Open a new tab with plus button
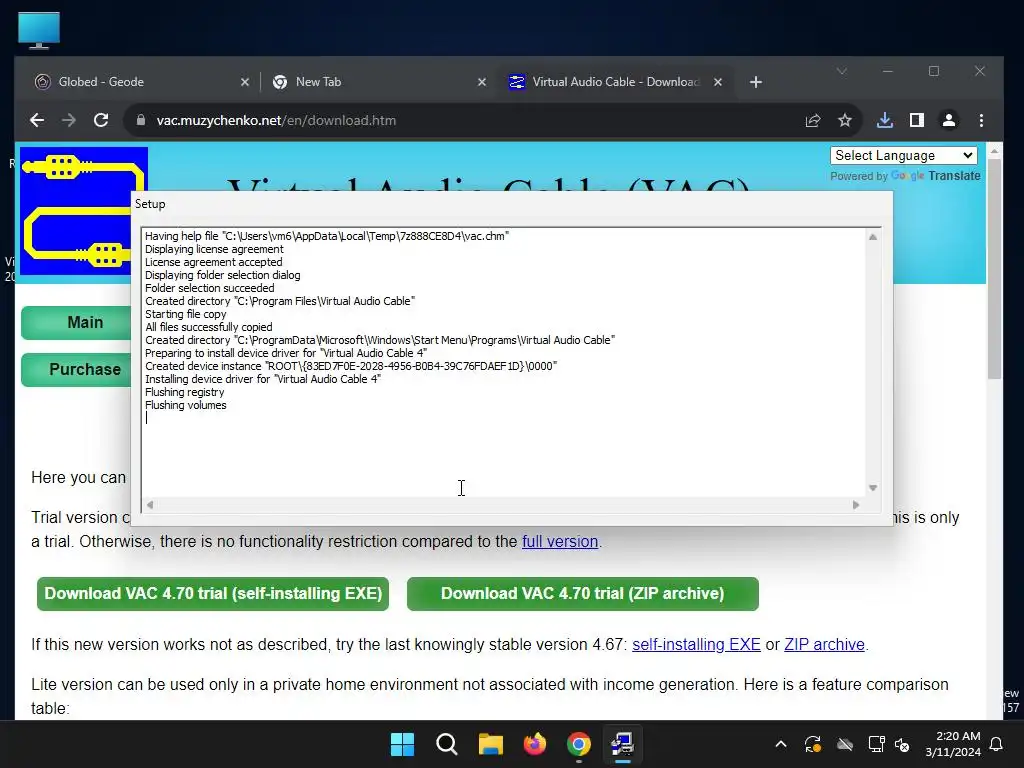This screenshot has height=768, width=1024. coord(756,82)
